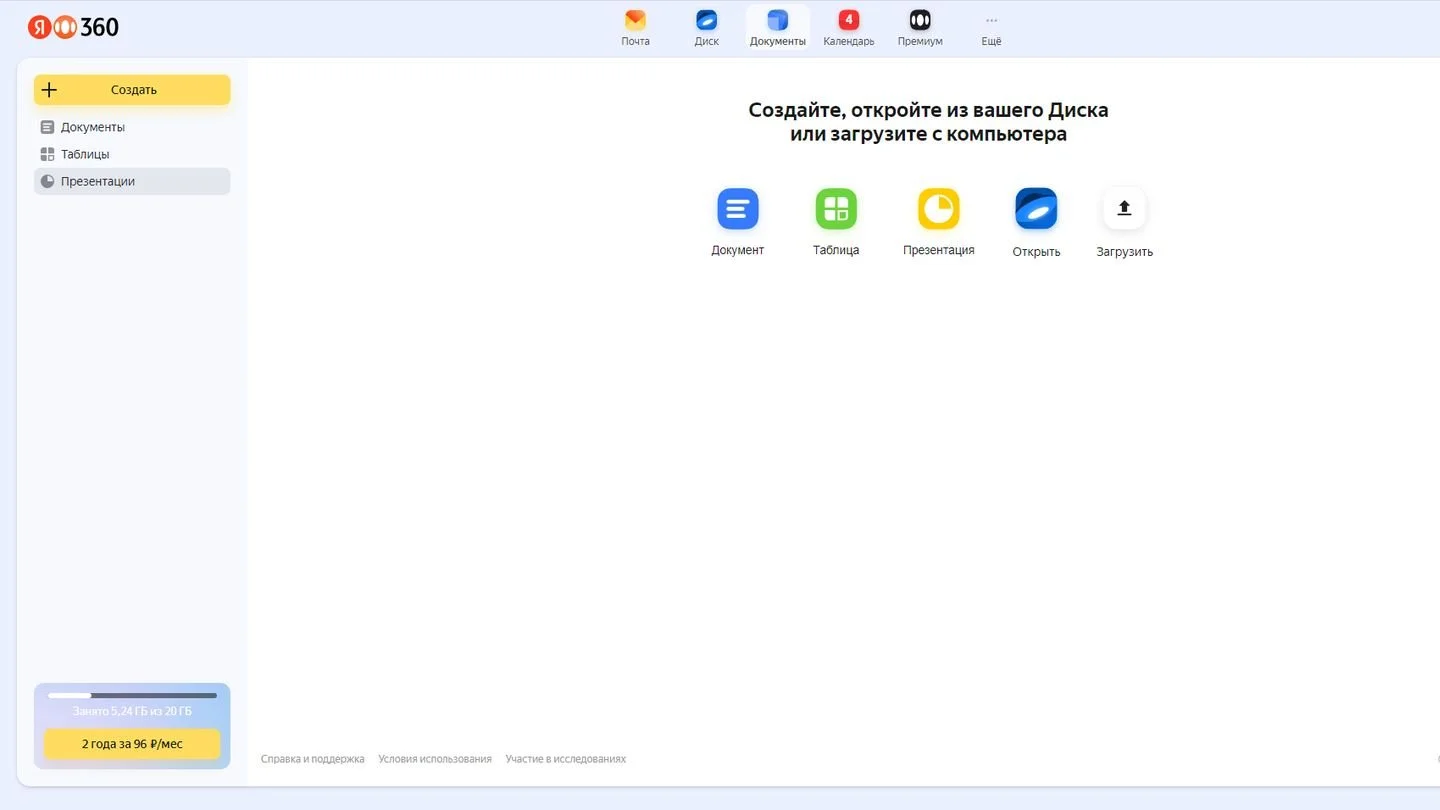This screenshot has height=810, width=1440.
Task: Expand the Ещё three-dots menu
Action: (991, 20)
